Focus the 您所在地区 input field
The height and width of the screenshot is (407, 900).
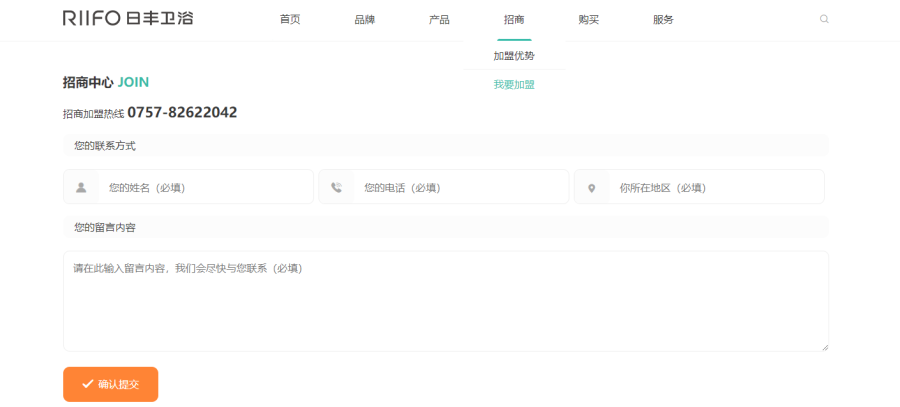coord(715,187)
